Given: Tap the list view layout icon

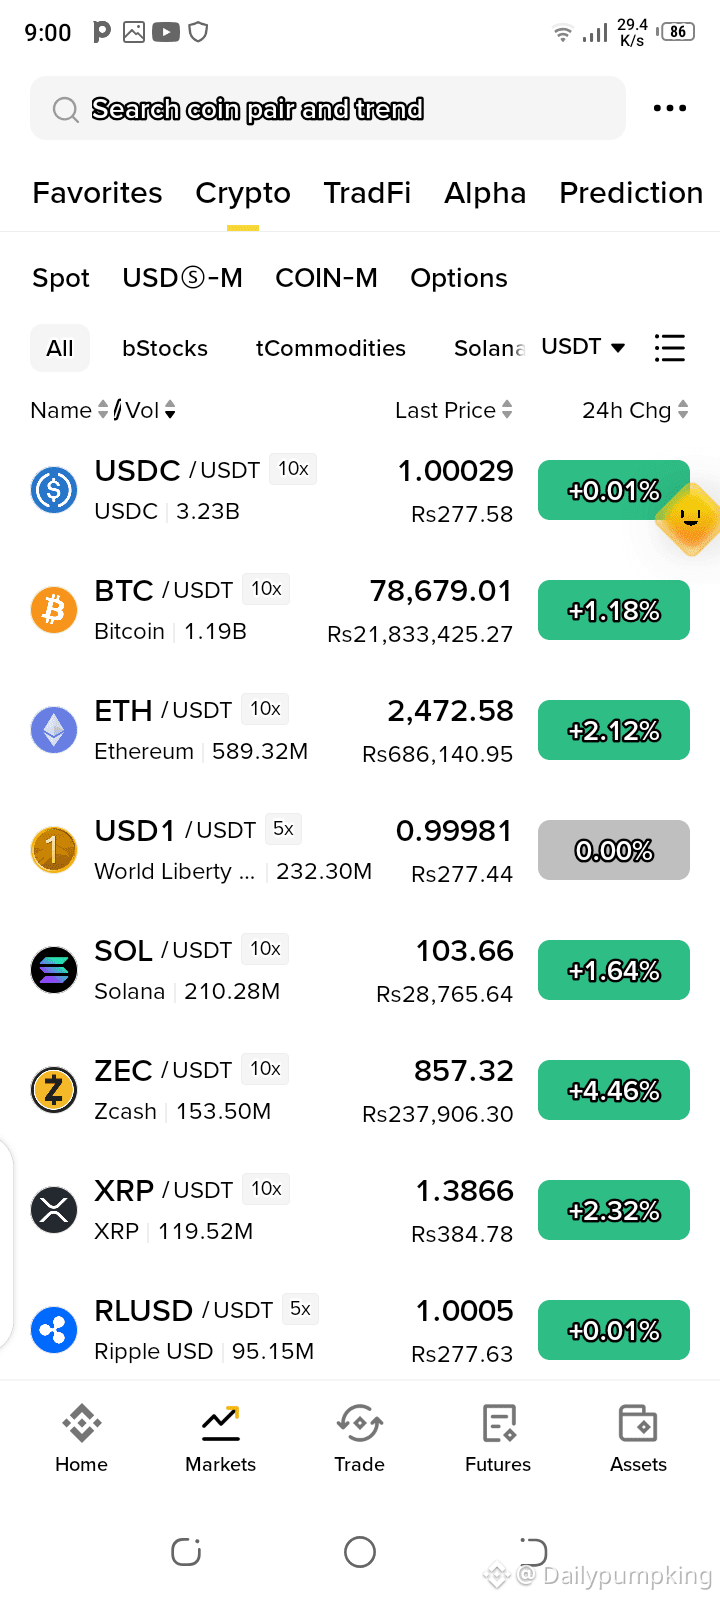Looking at the screenshot, I should tap(669, 348).
